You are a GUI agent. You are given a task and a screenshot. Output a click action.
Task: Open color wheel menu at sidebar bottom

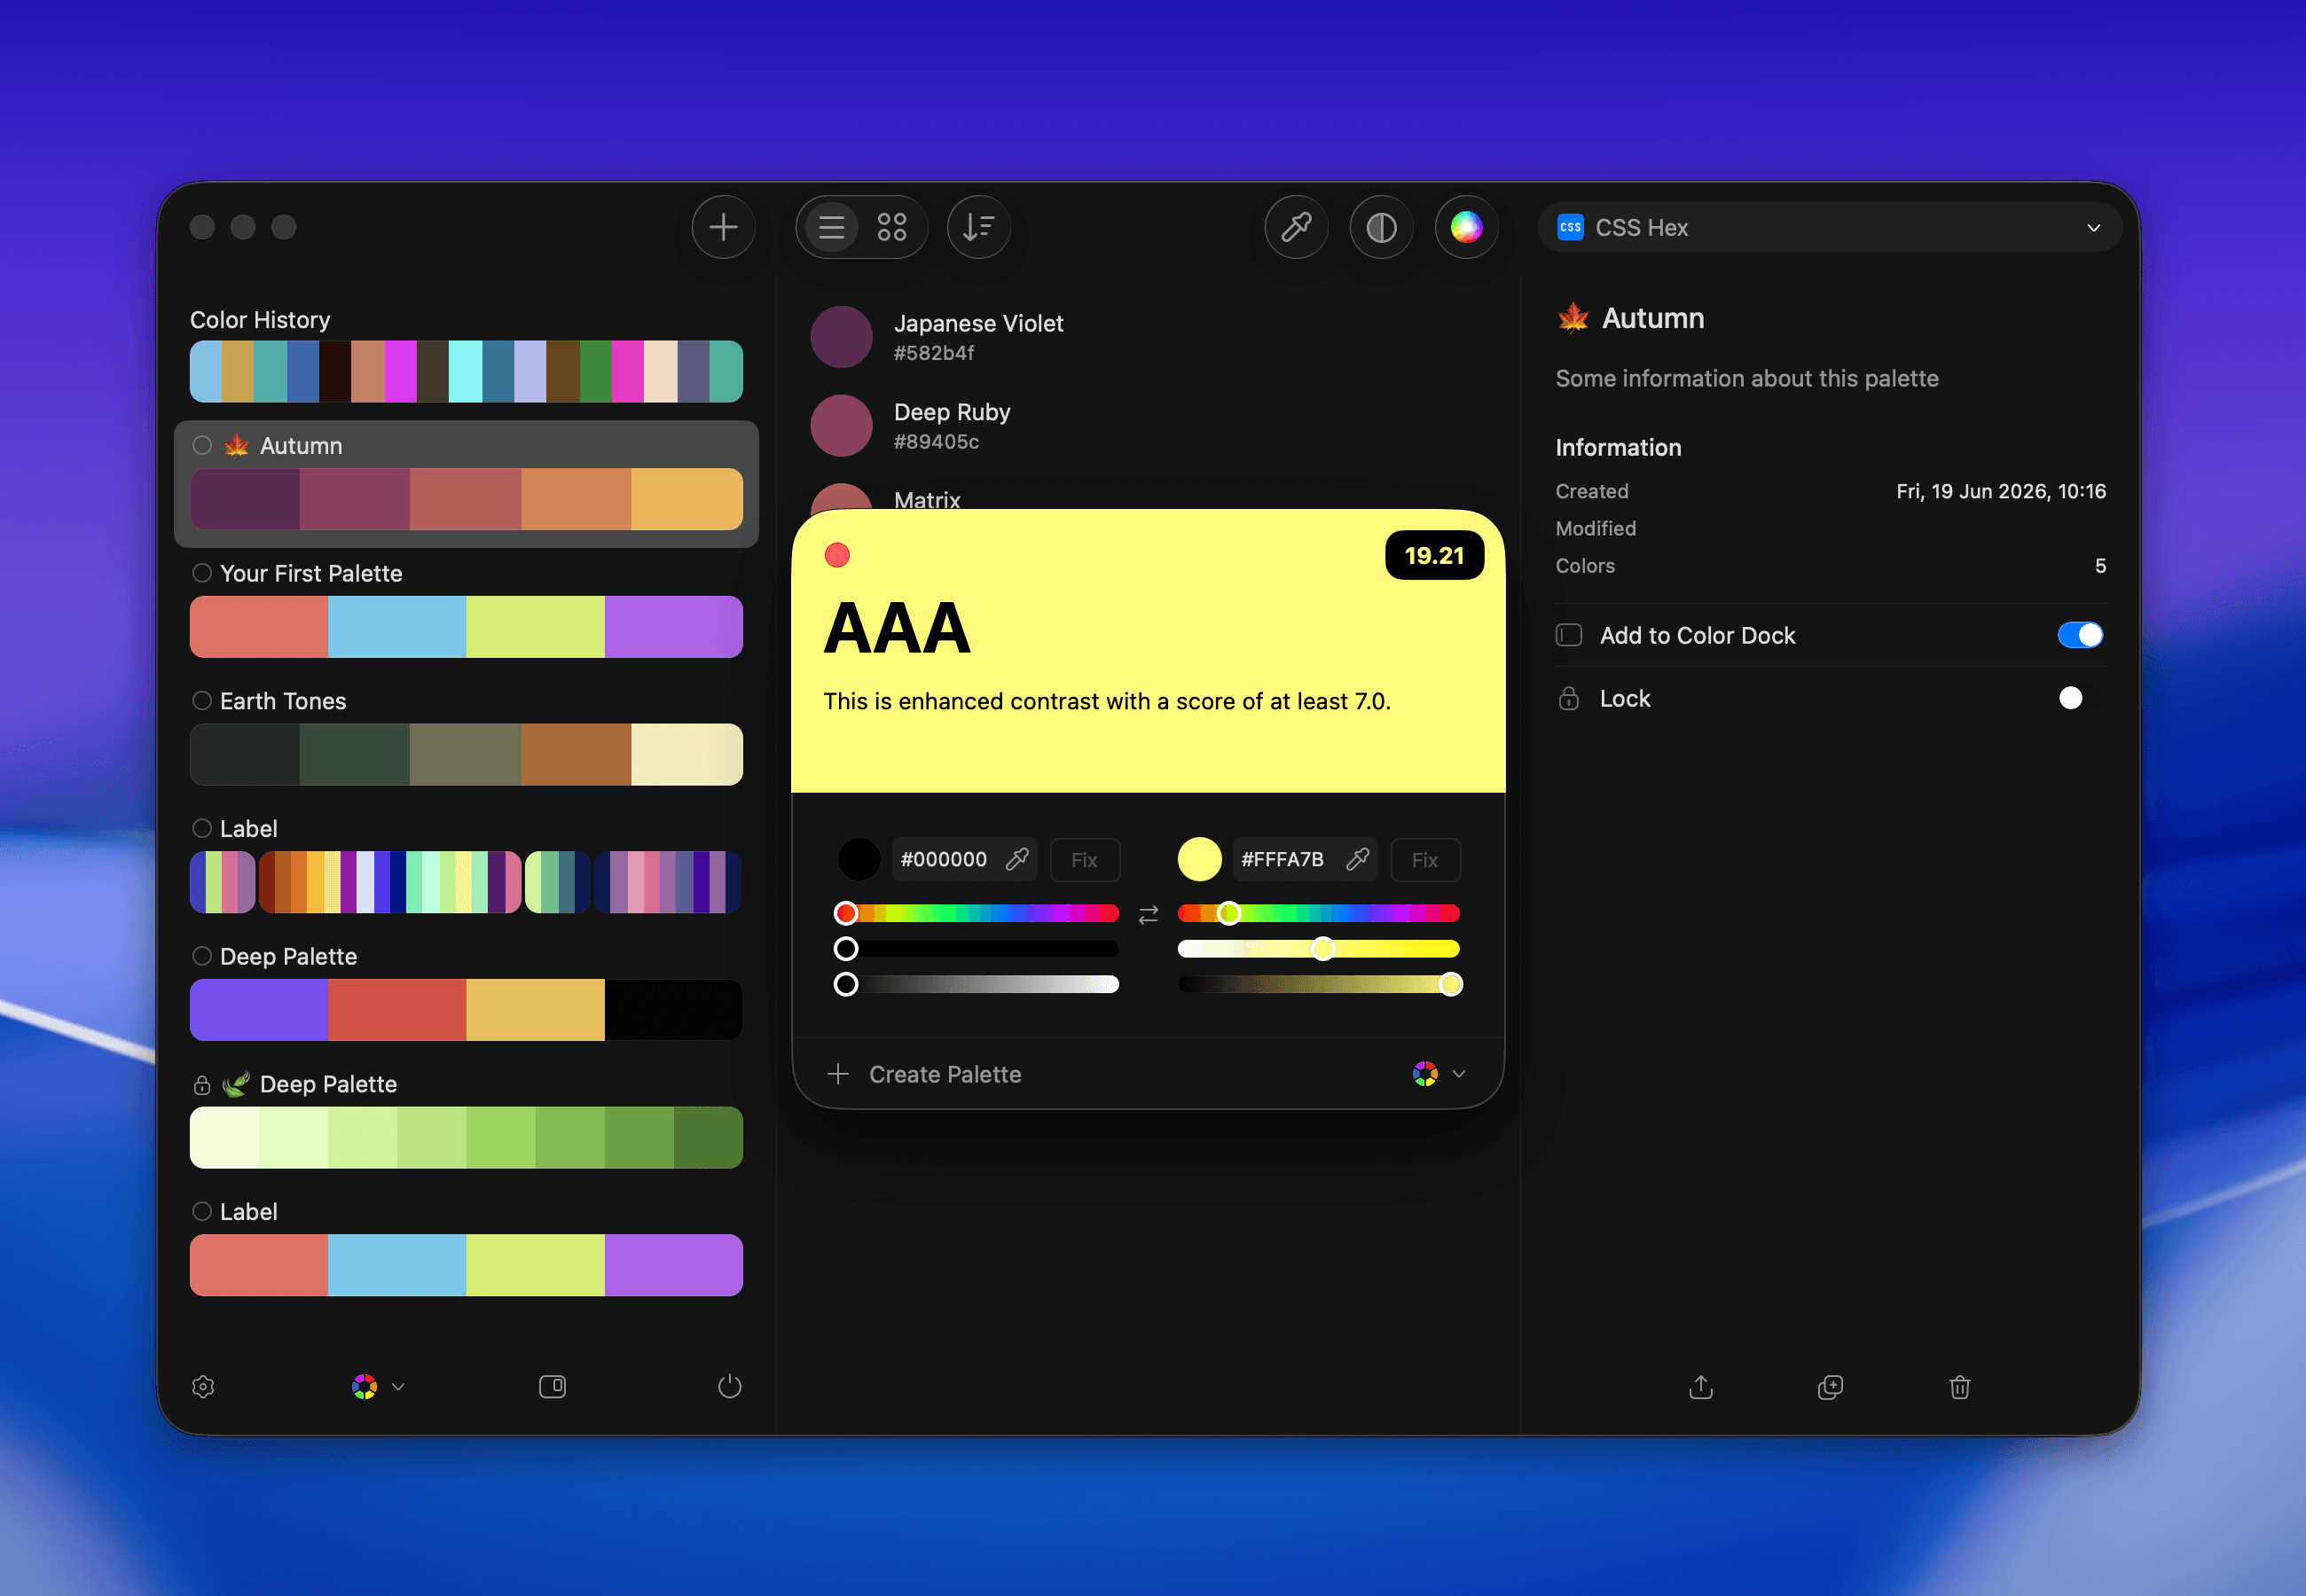coord(377,1386)
